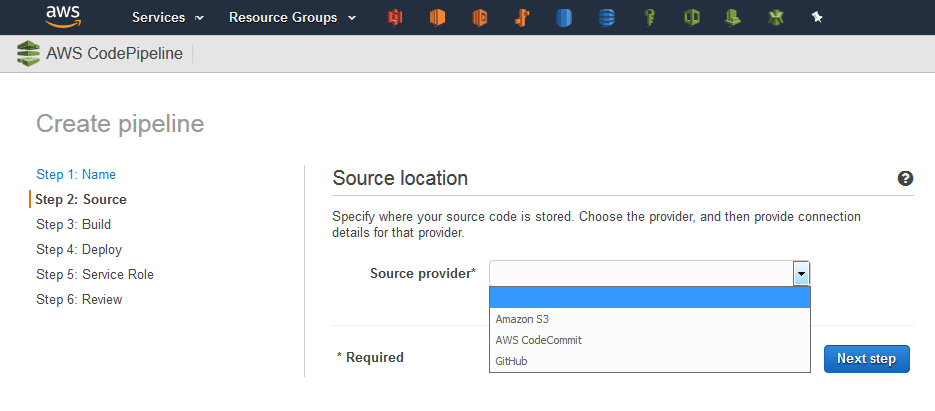Select Step 5: Service Role in sidebar
935x411 pixels.
click(95, 274)
